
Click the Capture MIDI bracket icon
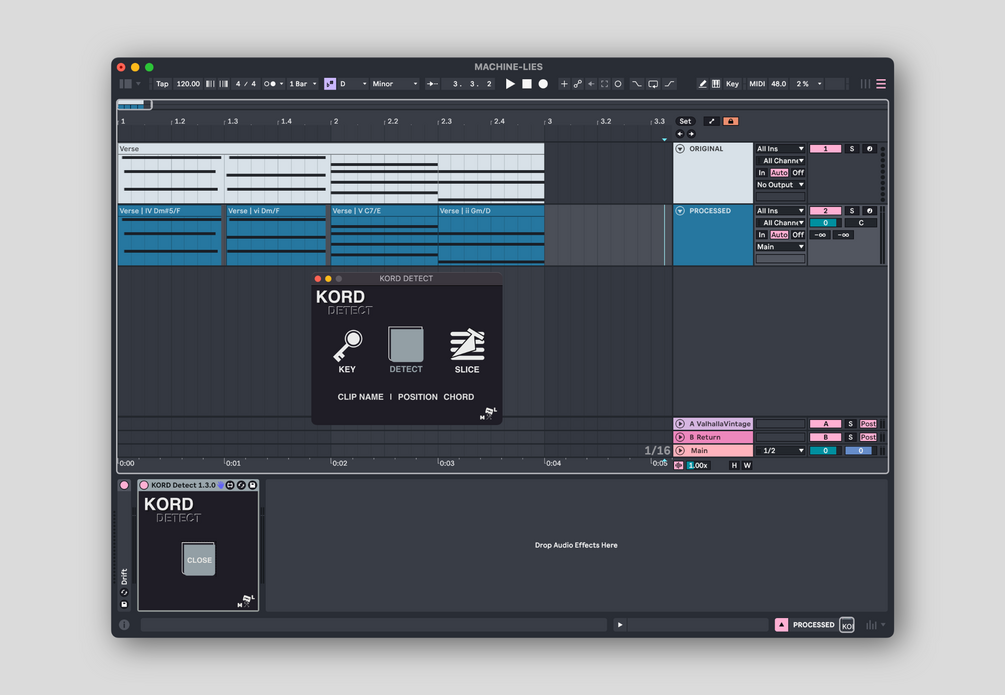[604, 84]
